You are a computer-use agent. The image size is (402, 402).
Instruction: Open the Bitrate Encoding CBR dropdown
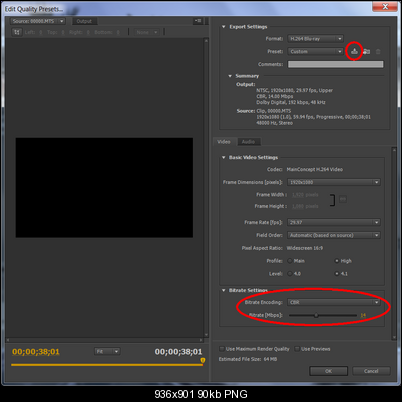(x=334, y=302)
